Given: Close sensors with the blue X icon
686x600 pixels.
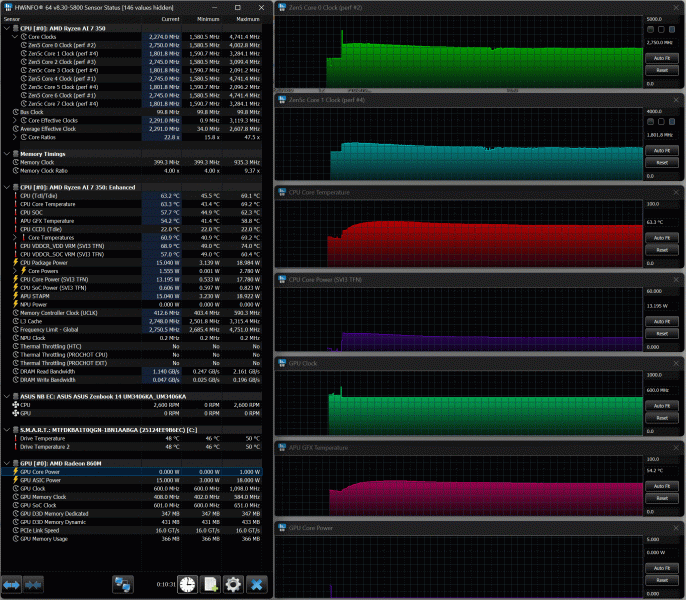Looking at the screenshot, I should pyautogui.click(x=256, y=585).
